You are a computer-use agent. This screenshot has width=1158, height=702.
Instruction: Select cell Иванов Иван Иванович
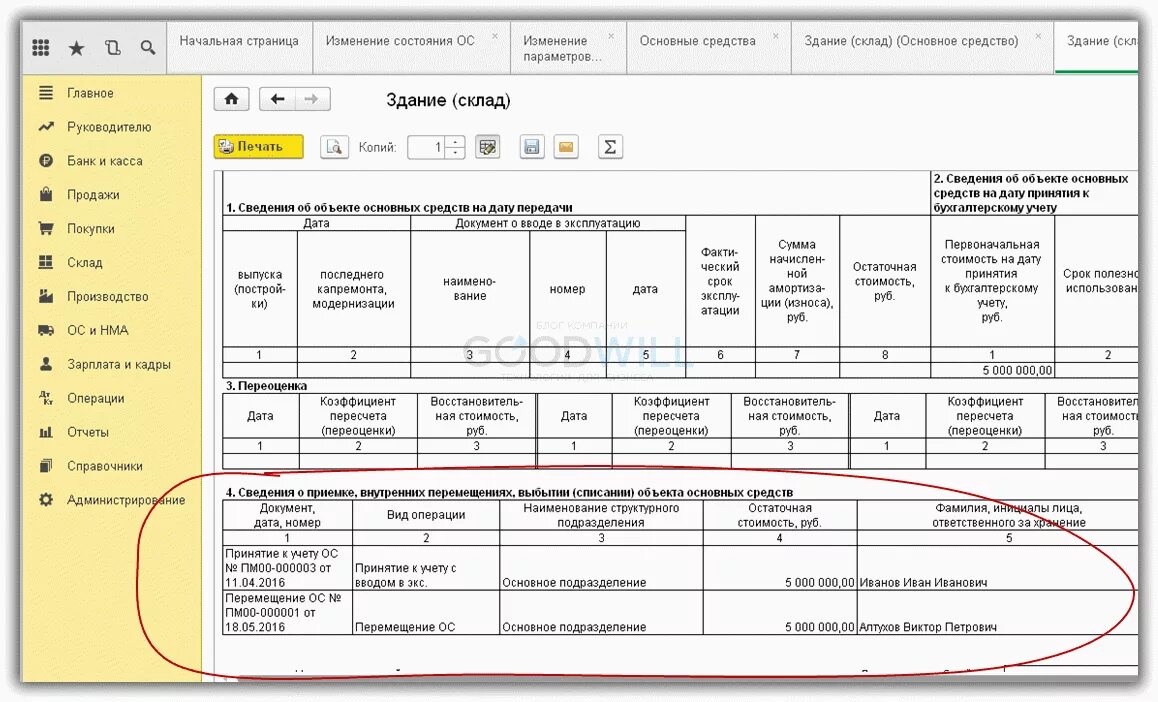click(x=997, y=568)
